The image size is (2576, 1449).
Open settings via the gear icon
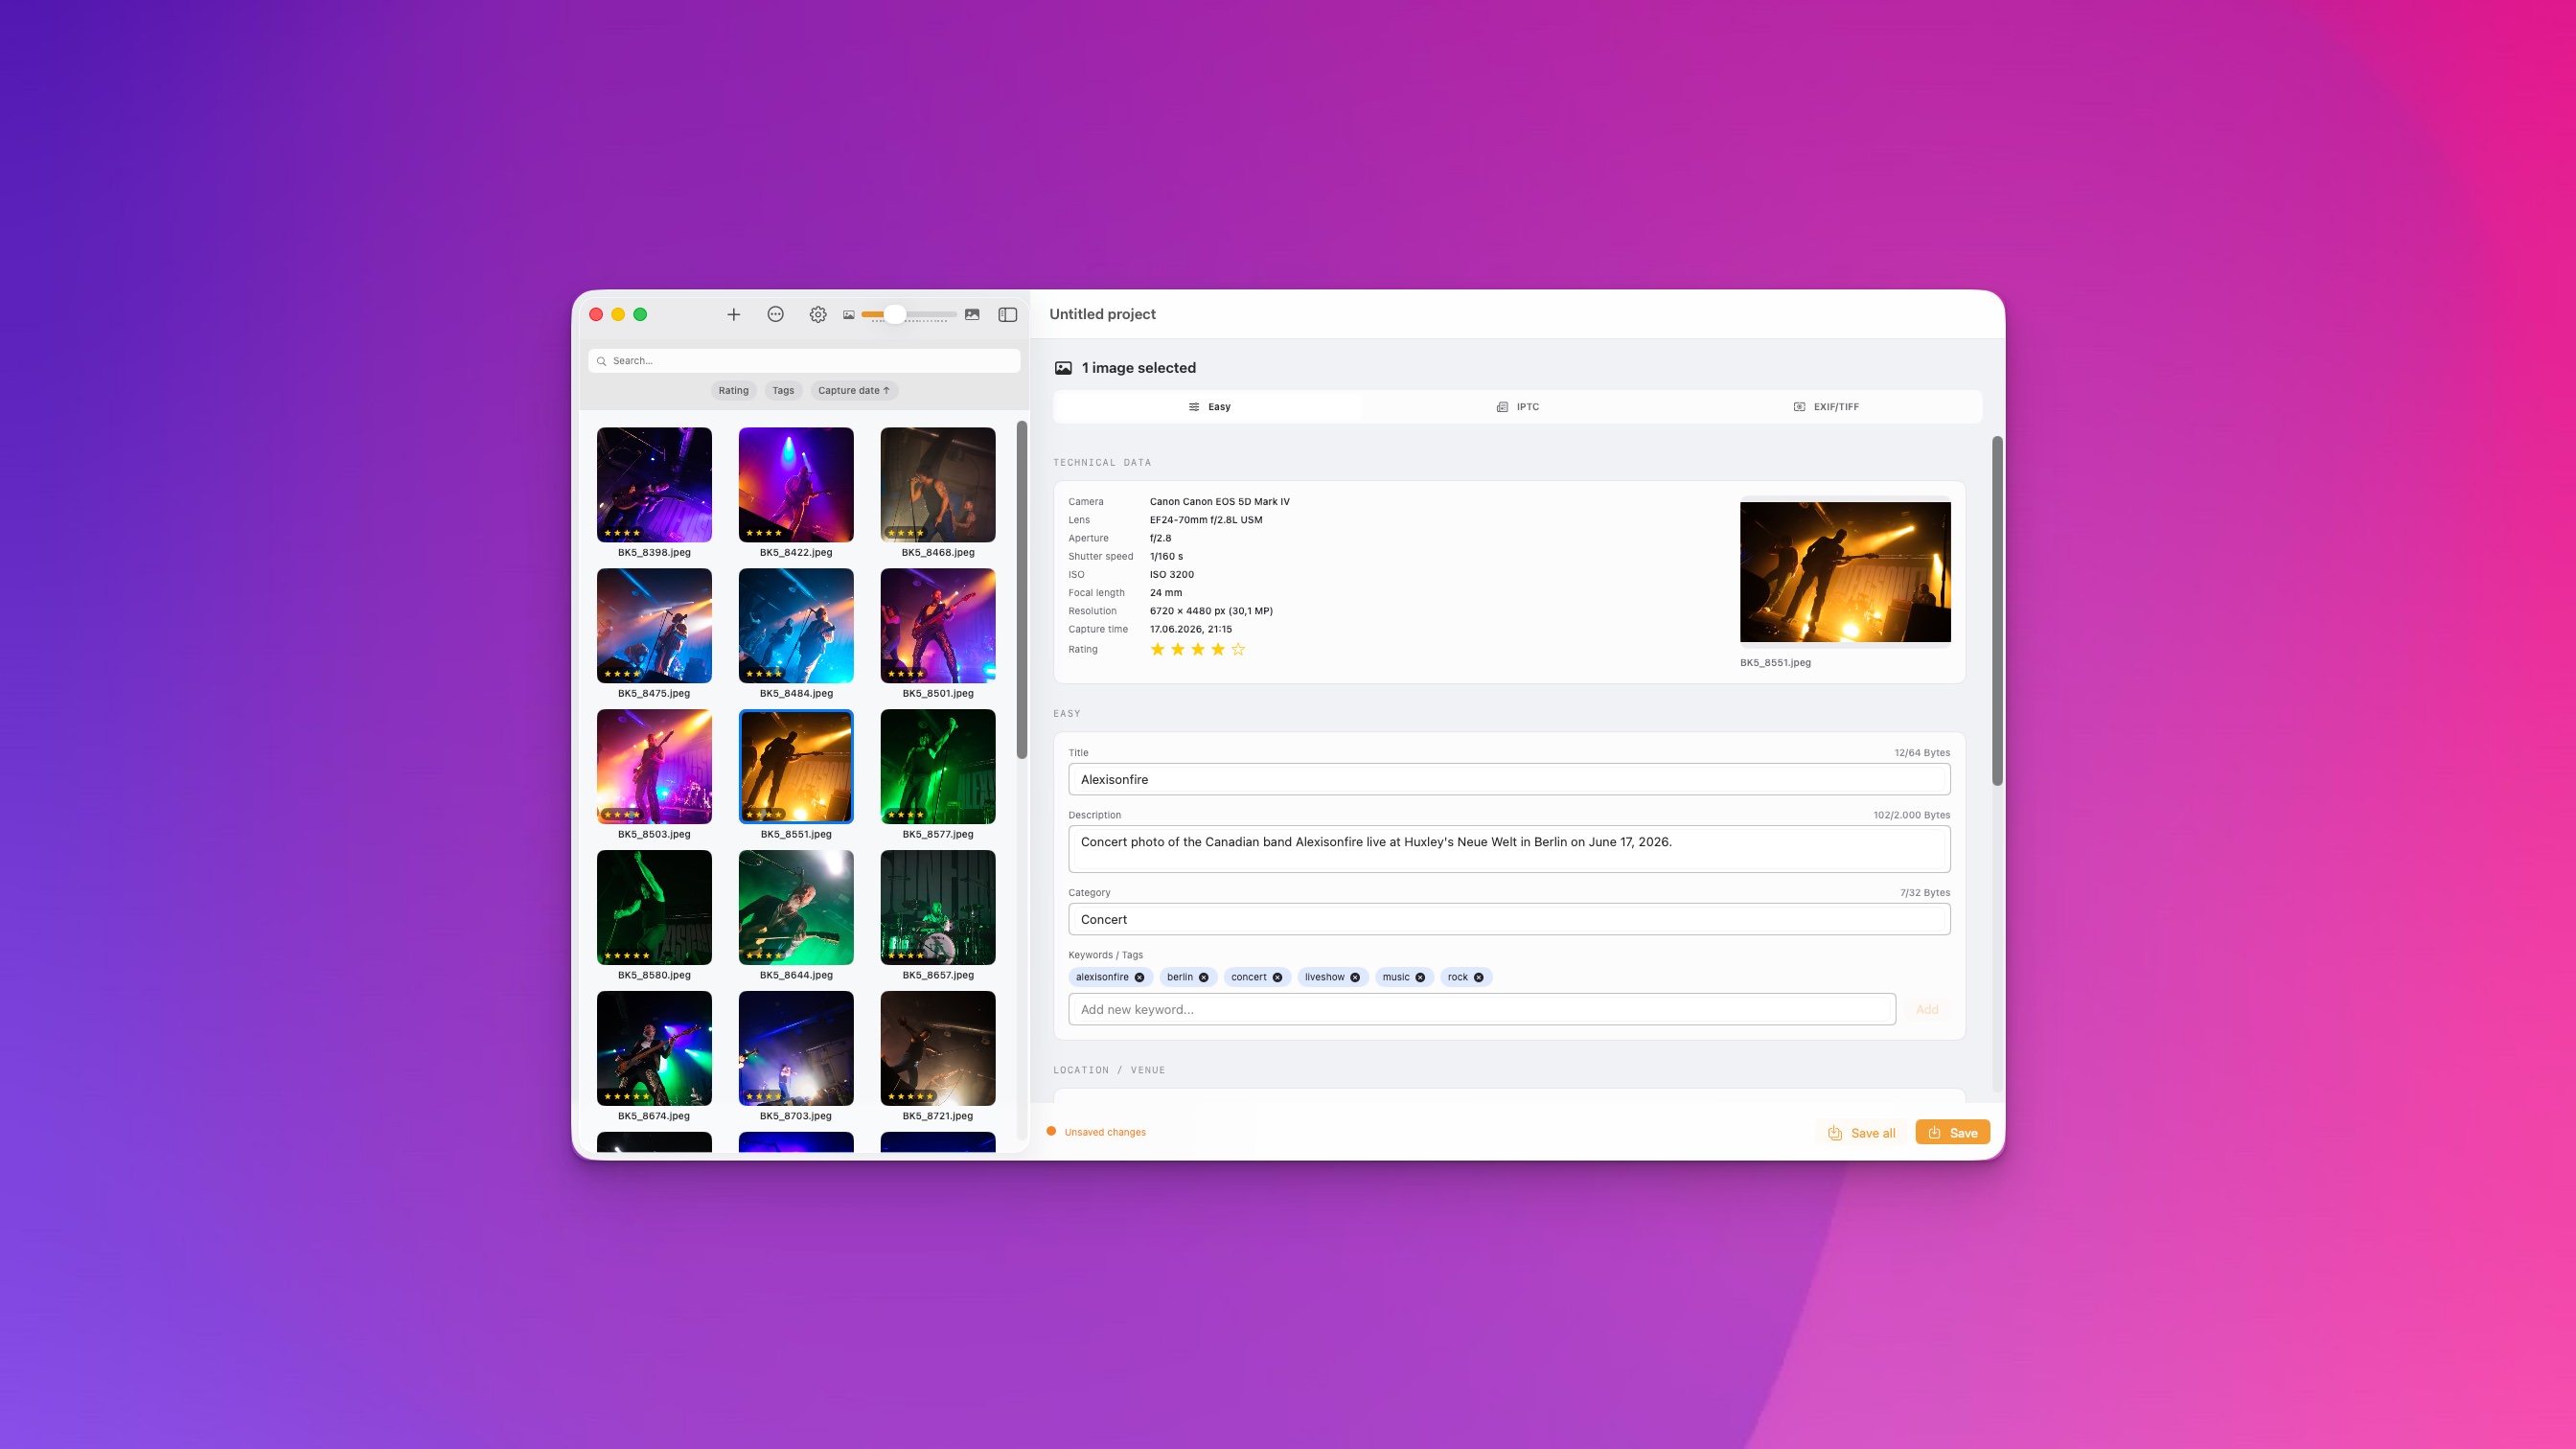(x=818, y=314)
